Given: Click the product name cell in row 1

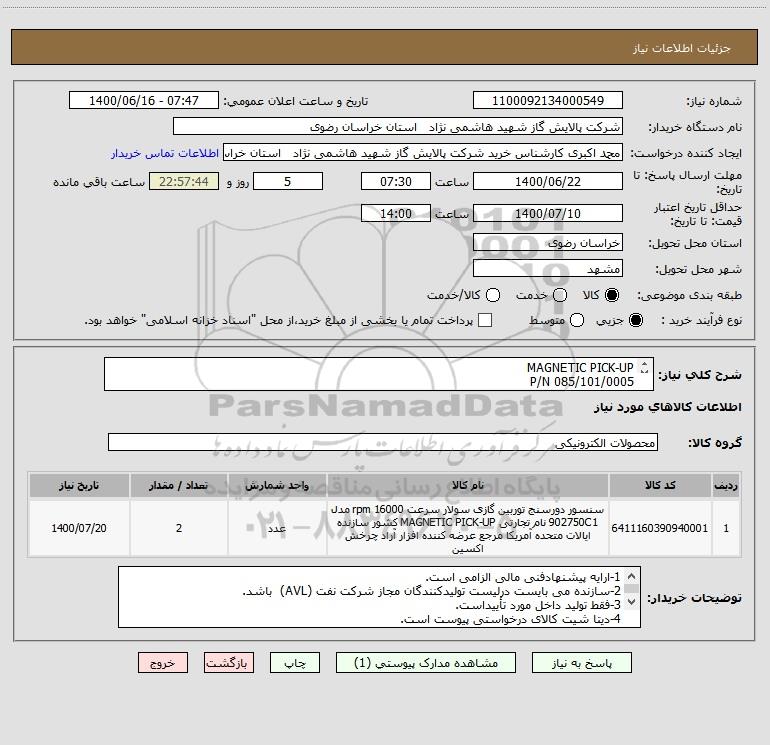Looking at the screenshot, I should [468, 528].
